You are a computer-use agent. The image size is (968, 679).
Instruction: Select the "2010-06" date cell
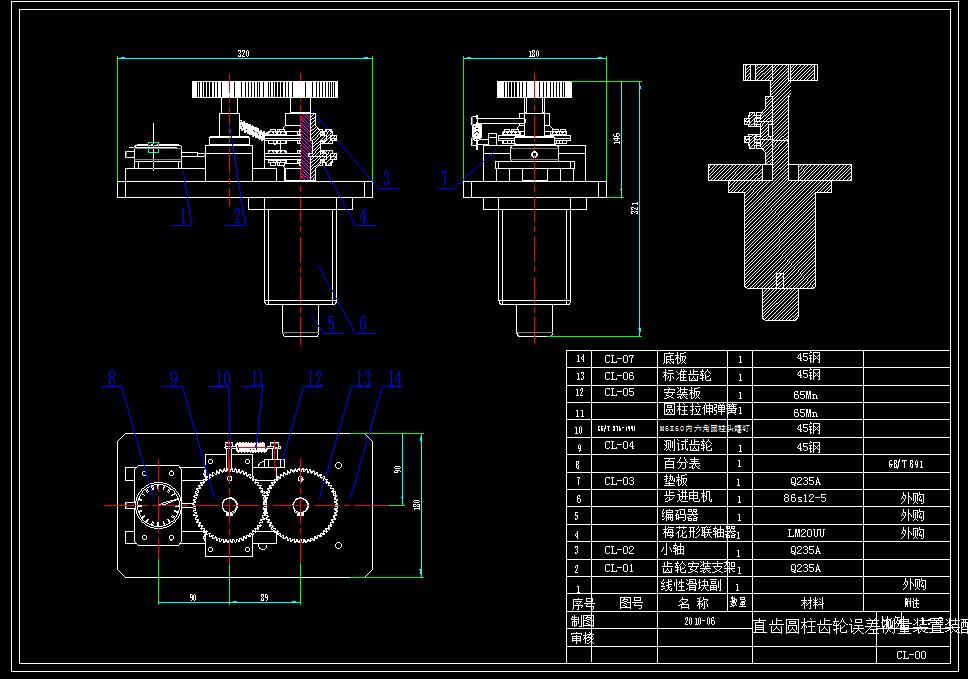coord(699,622)
